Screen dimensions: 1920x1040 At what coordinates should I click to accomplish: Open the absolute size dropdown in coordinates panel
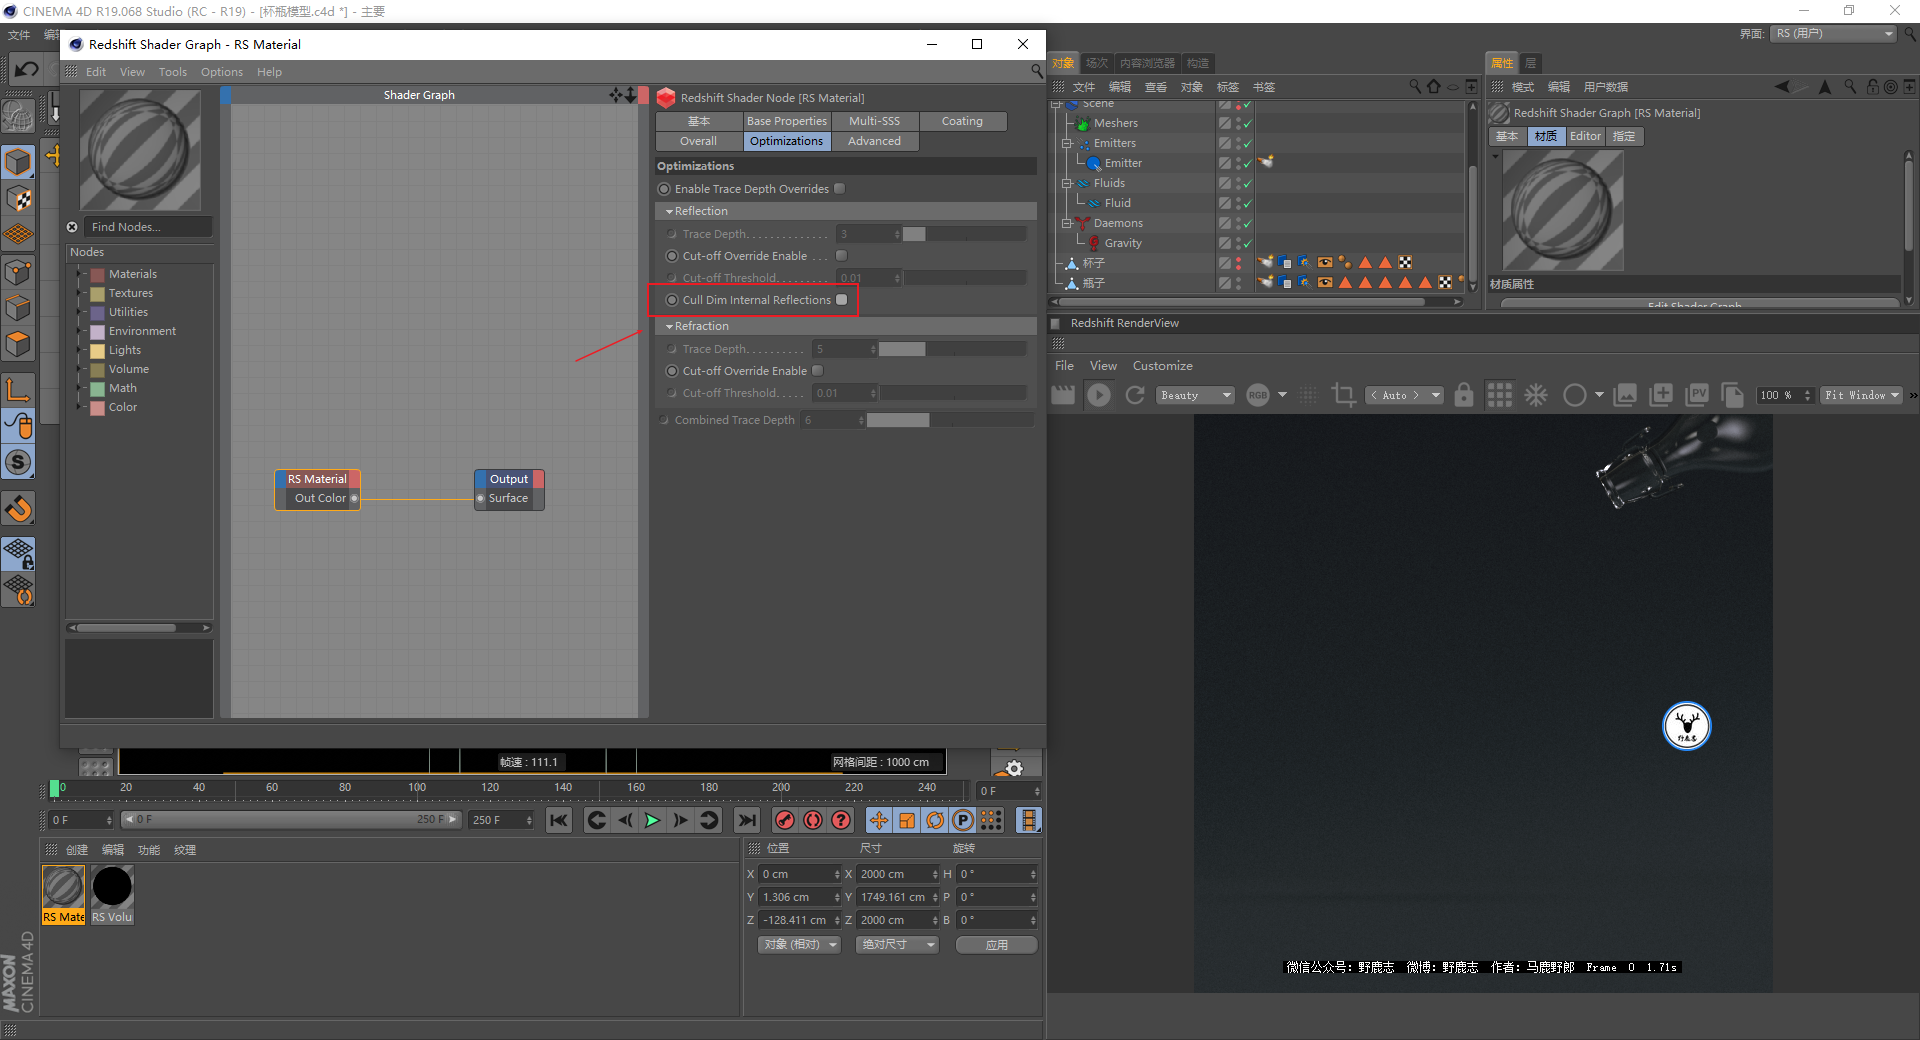pyautogui.click(x=897, y=945)
